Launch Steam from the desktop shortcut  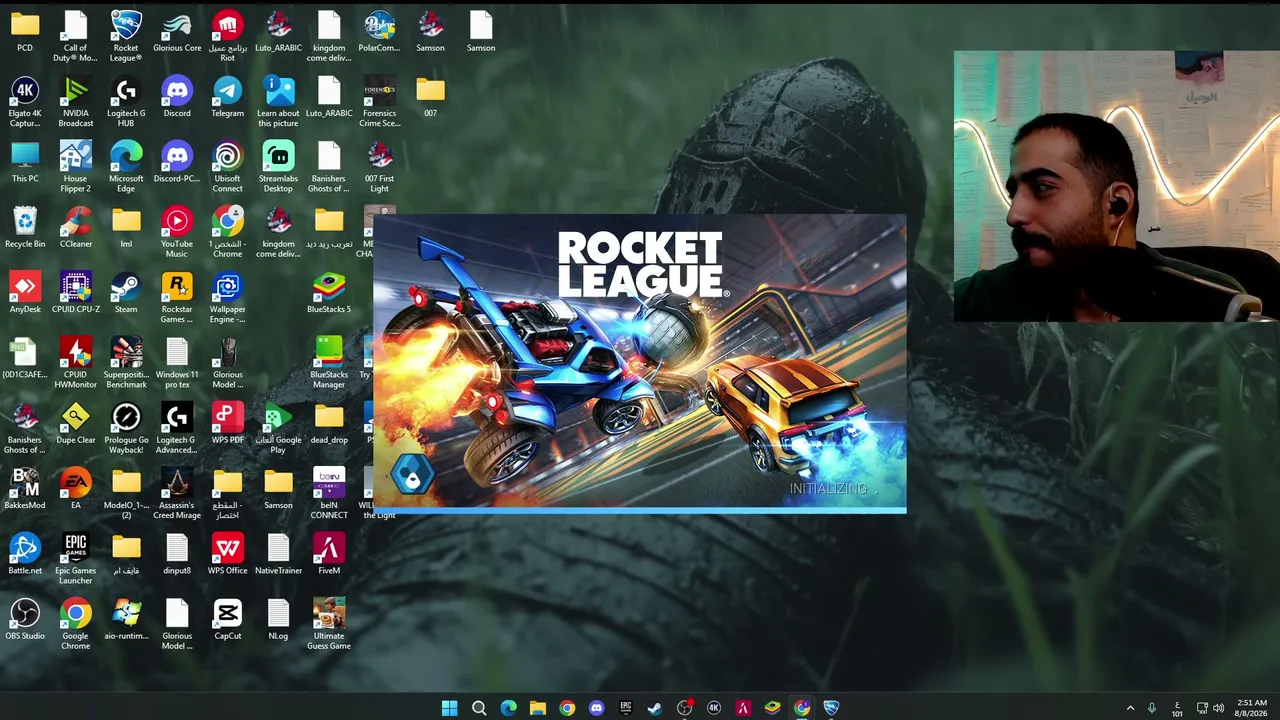point(126,293)
